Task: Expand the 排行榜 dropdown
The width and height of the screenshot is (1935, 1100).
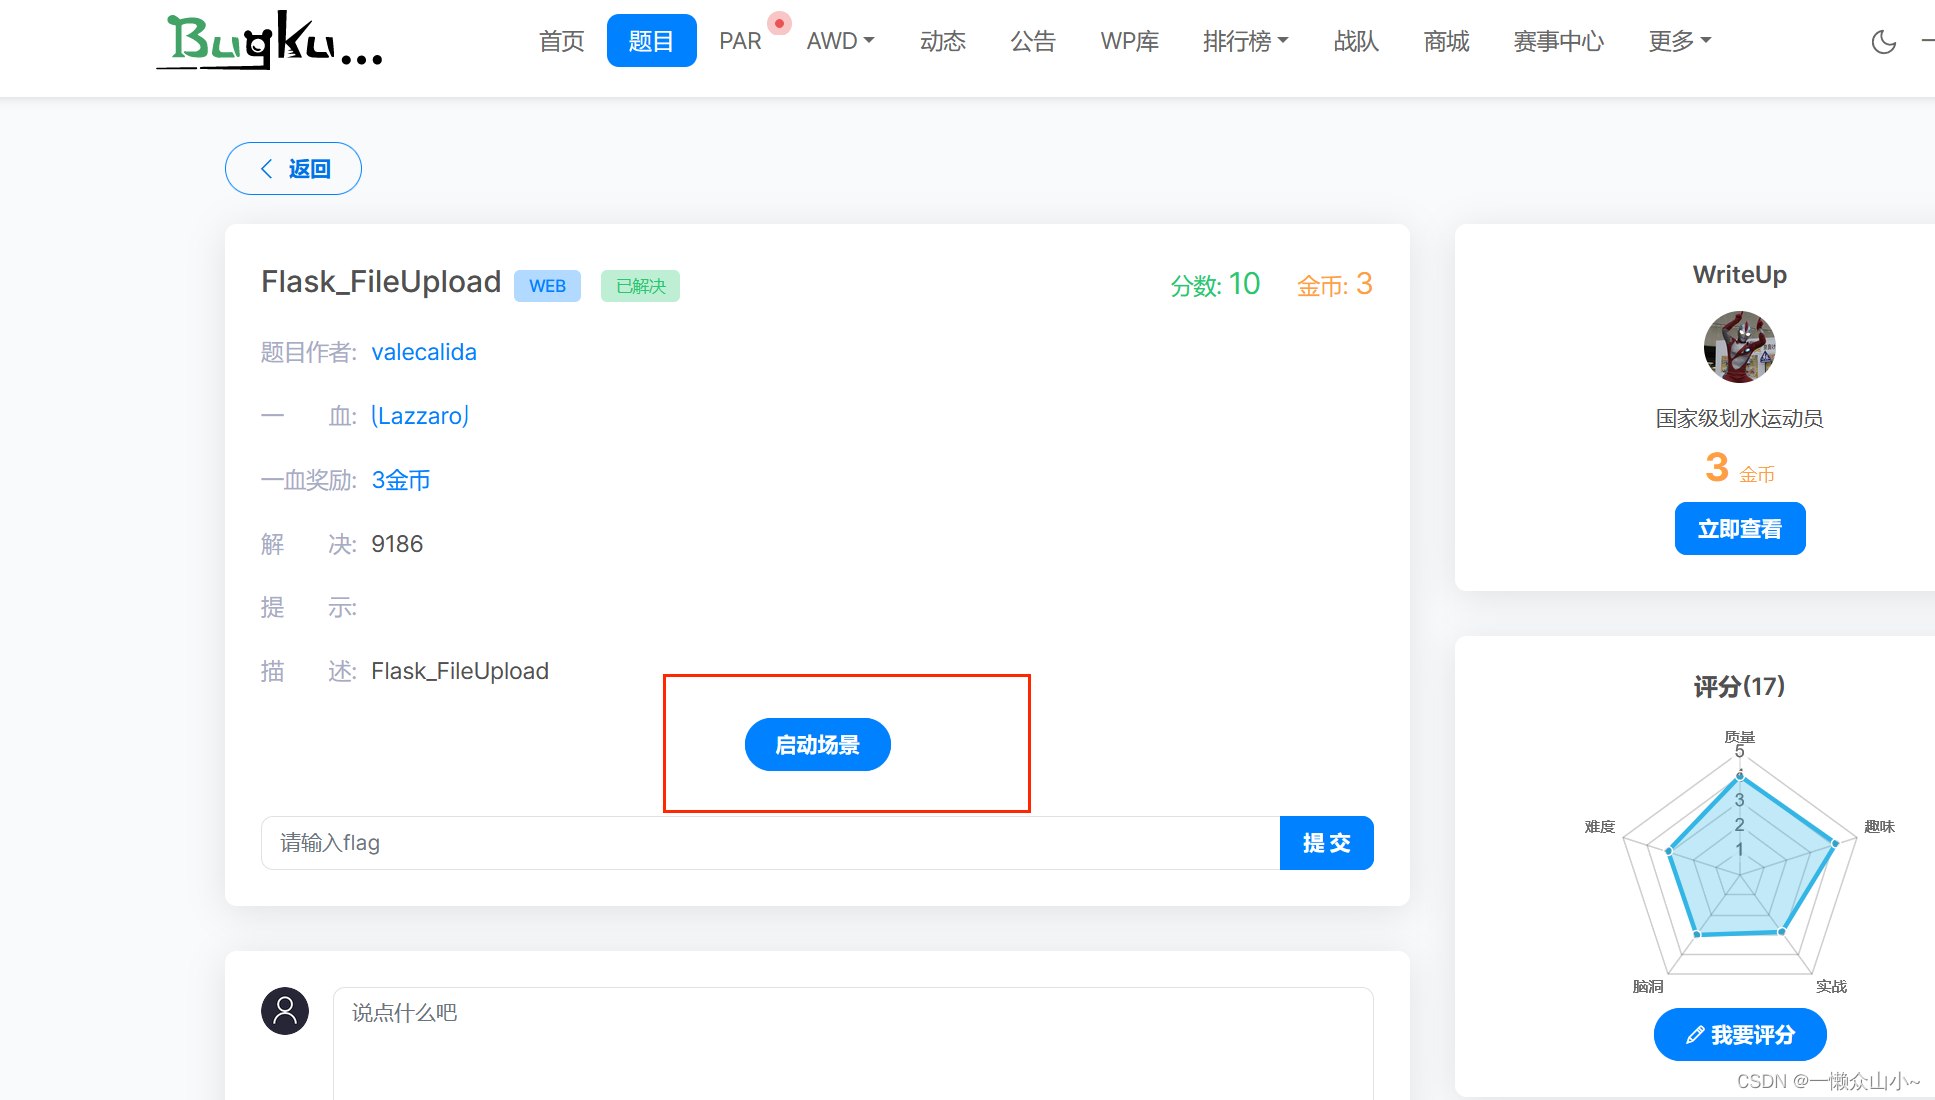Action: [1245, 41]
